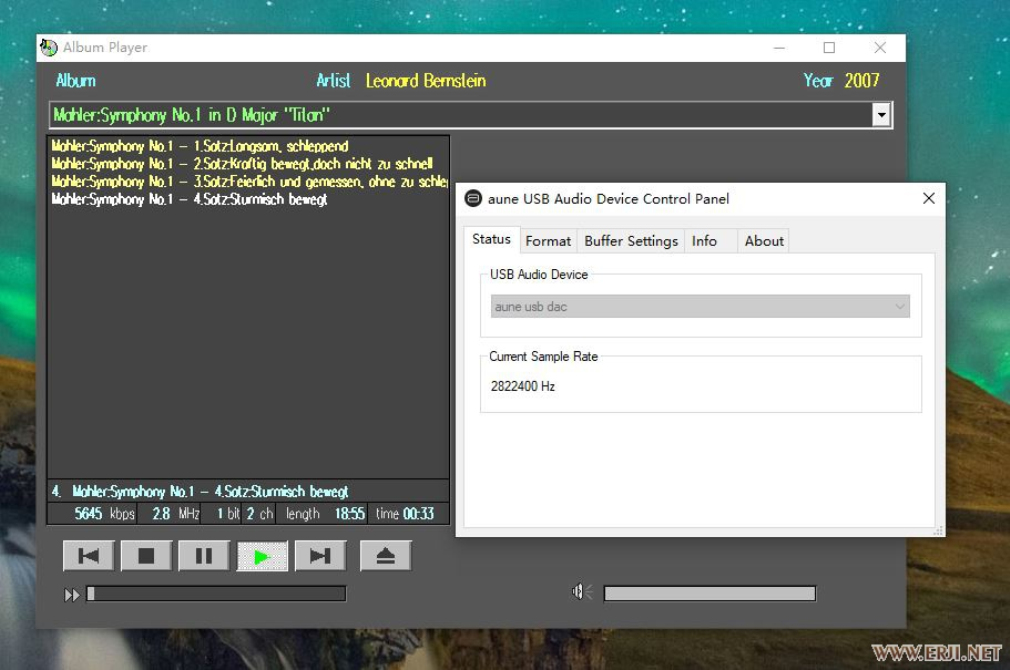Click the 5645 kbps bitrate readout

[104, 513]
